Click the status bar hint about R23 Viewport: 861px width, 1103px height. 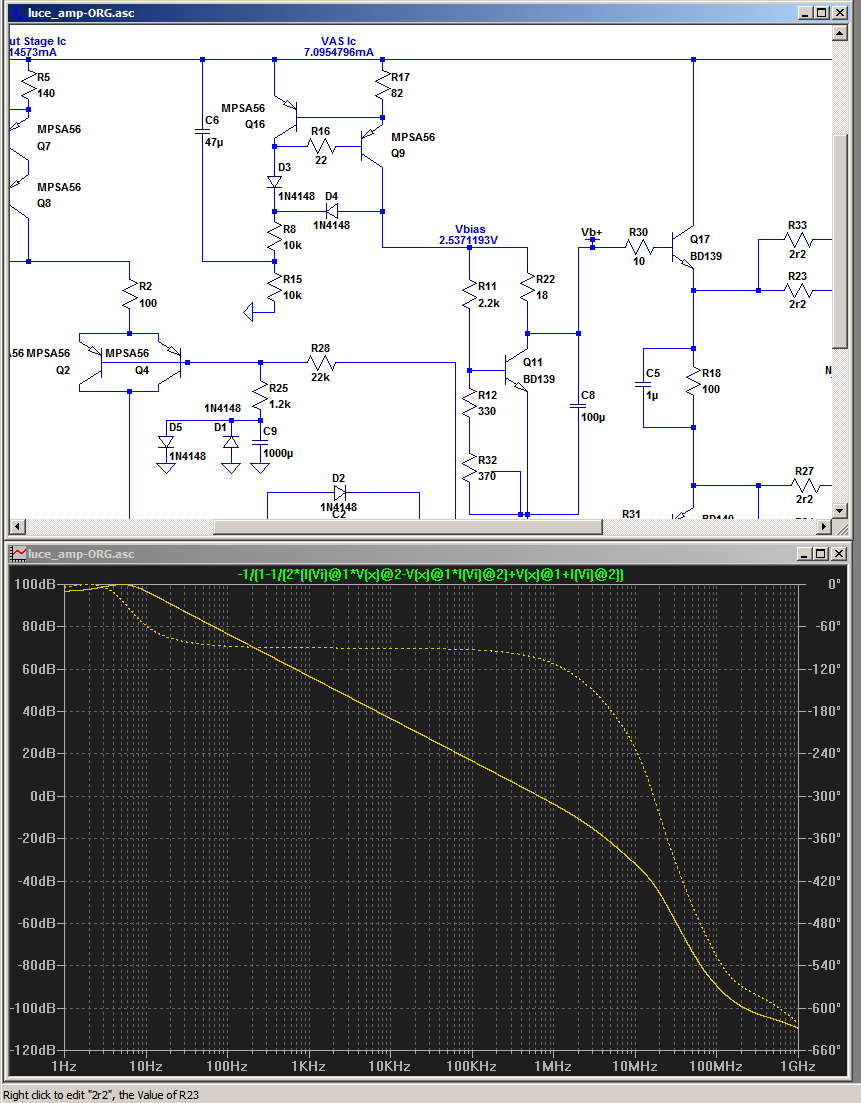pyautogui.click(x=101, y=1095)
